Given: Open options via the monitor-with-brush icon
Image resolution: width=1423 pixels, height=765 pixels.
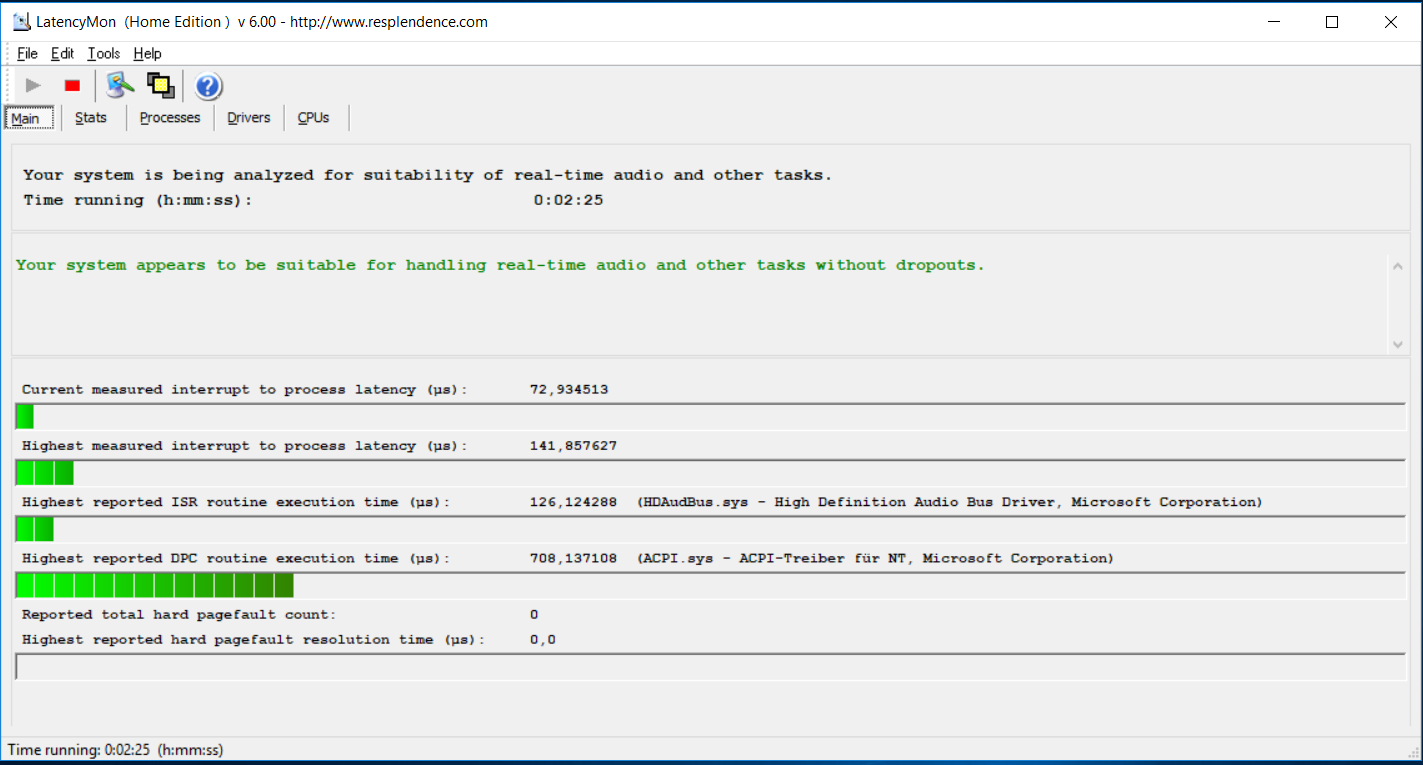Looking at the screenshot, I should 121,86.
